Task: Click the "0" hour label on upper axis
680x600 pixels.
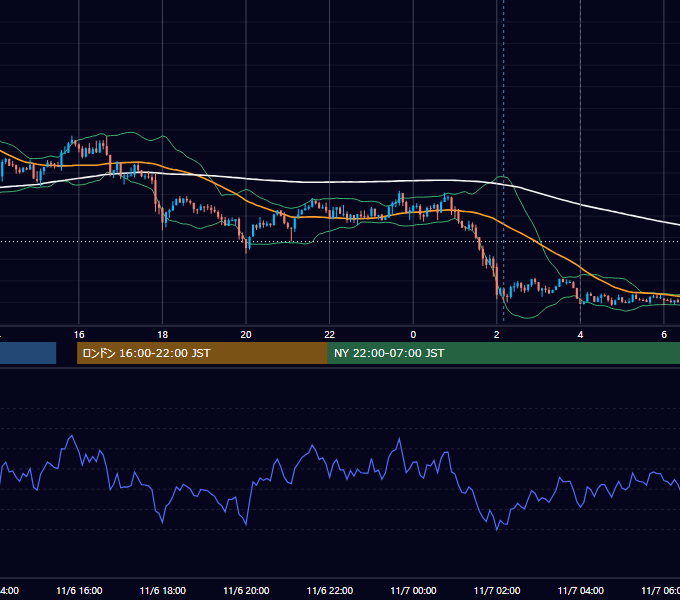Action: tap(413, 335)
